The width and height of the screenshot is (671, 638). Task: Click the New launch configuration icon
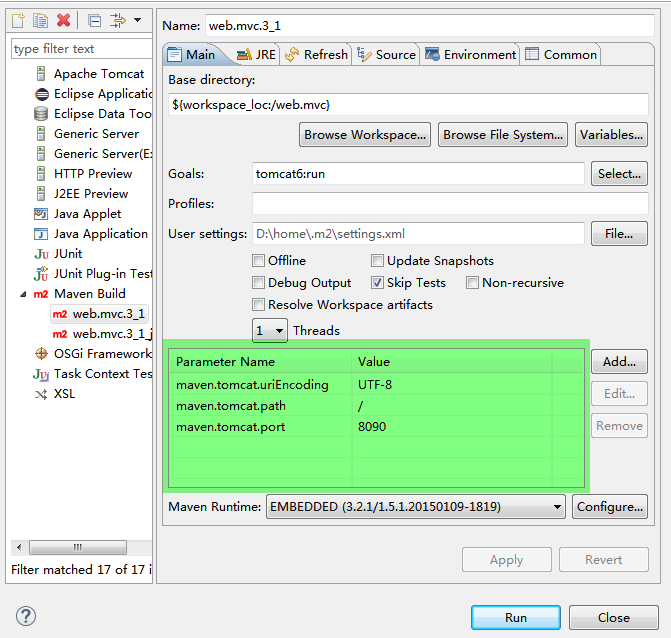(x=18, y=20)
